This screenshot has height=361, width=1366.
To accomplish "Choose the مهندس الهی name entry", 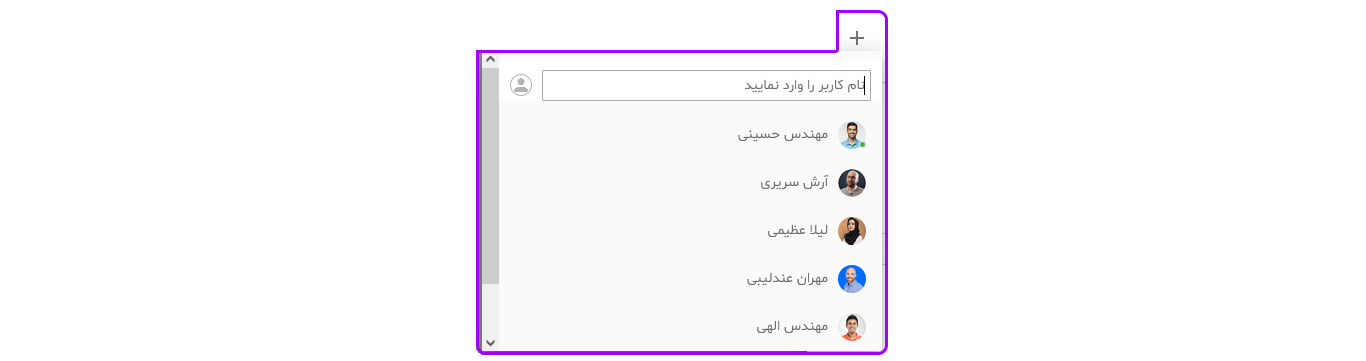I will (793, 326).
